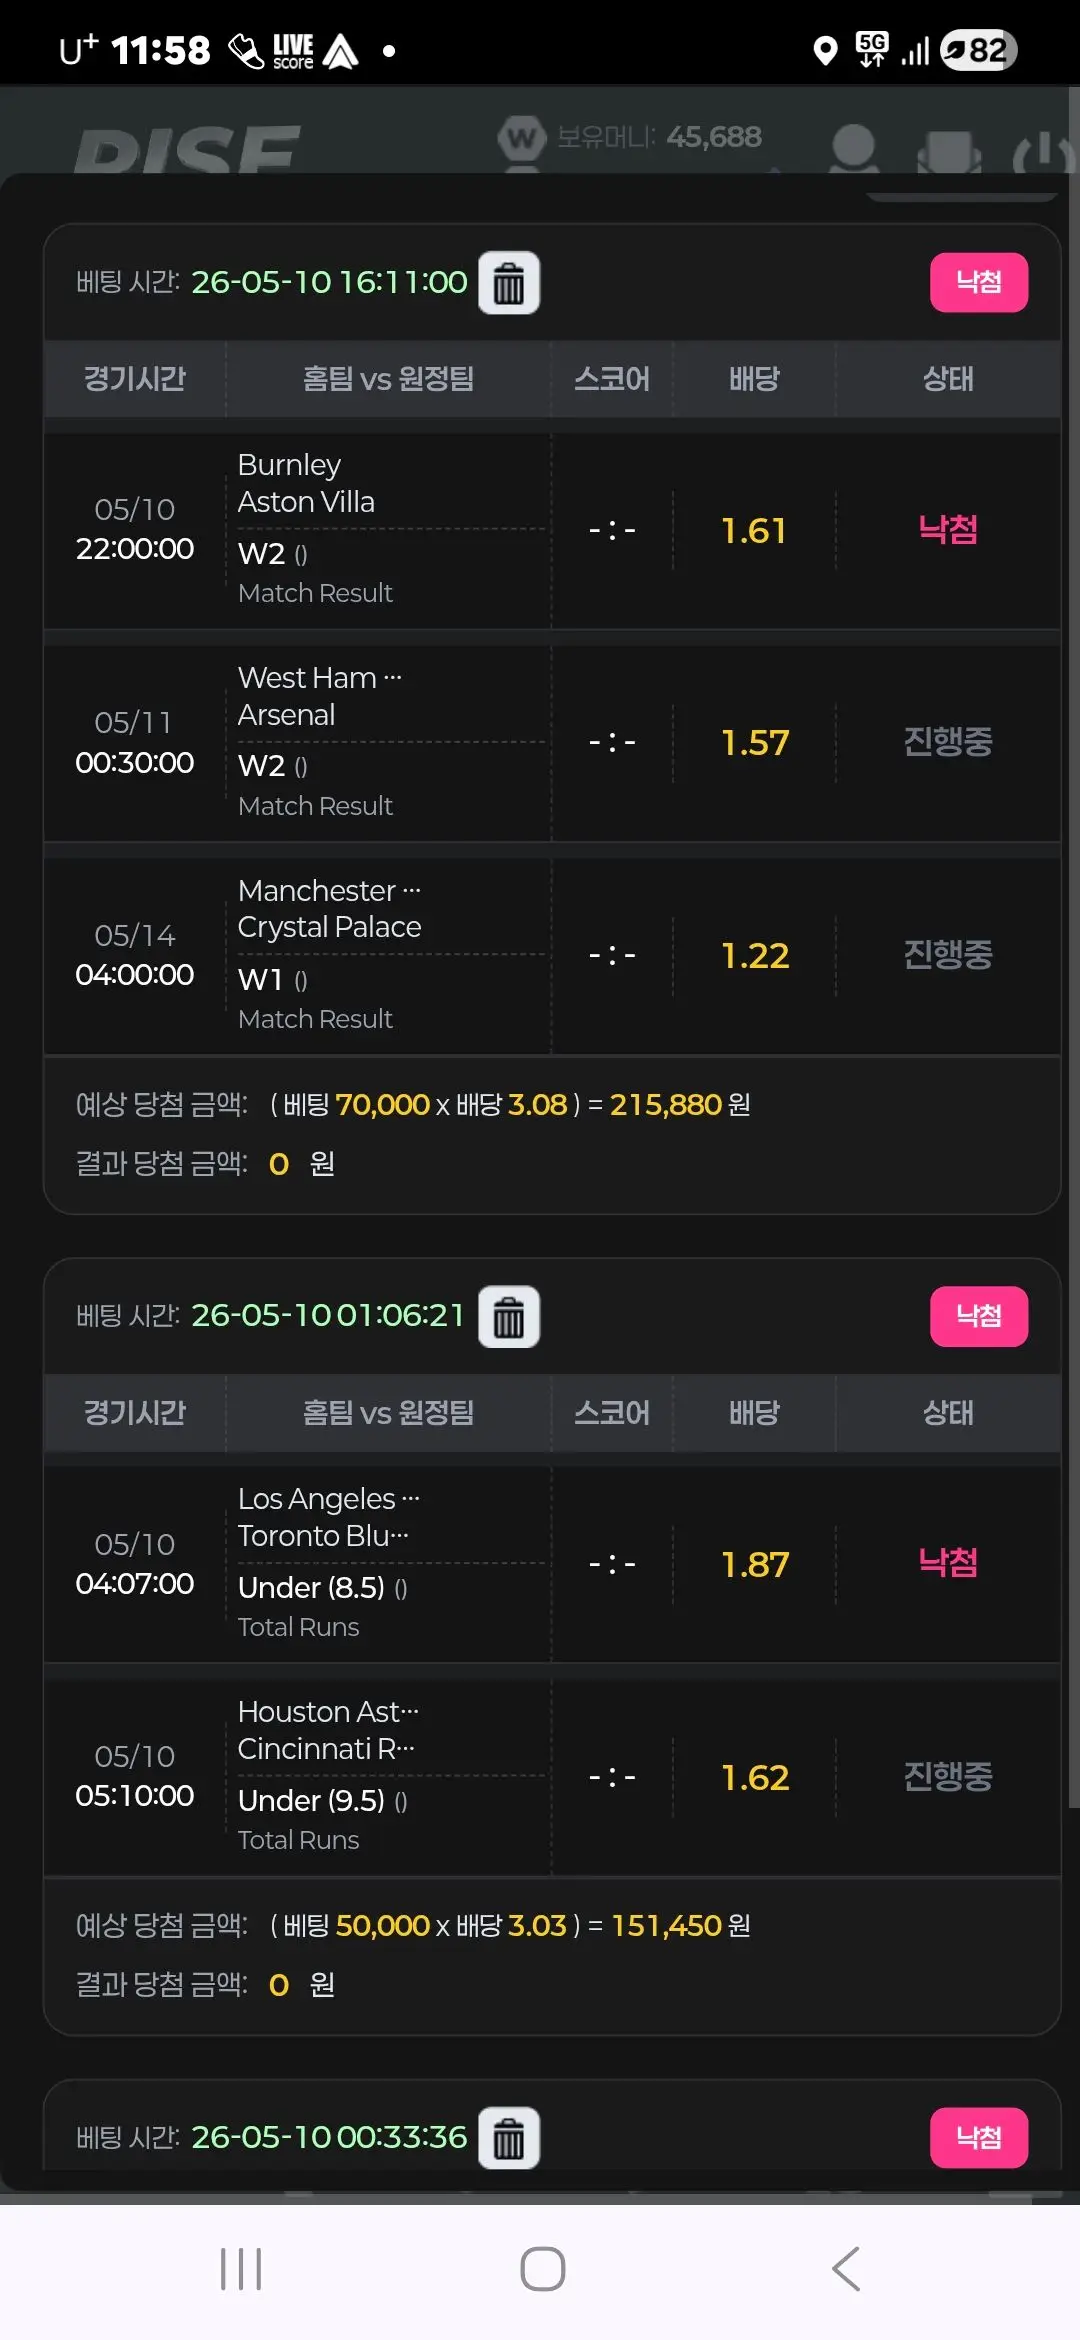
Task: Tap the 낙첨 badge on 16:11:00 bet
Action: point(979,283)
